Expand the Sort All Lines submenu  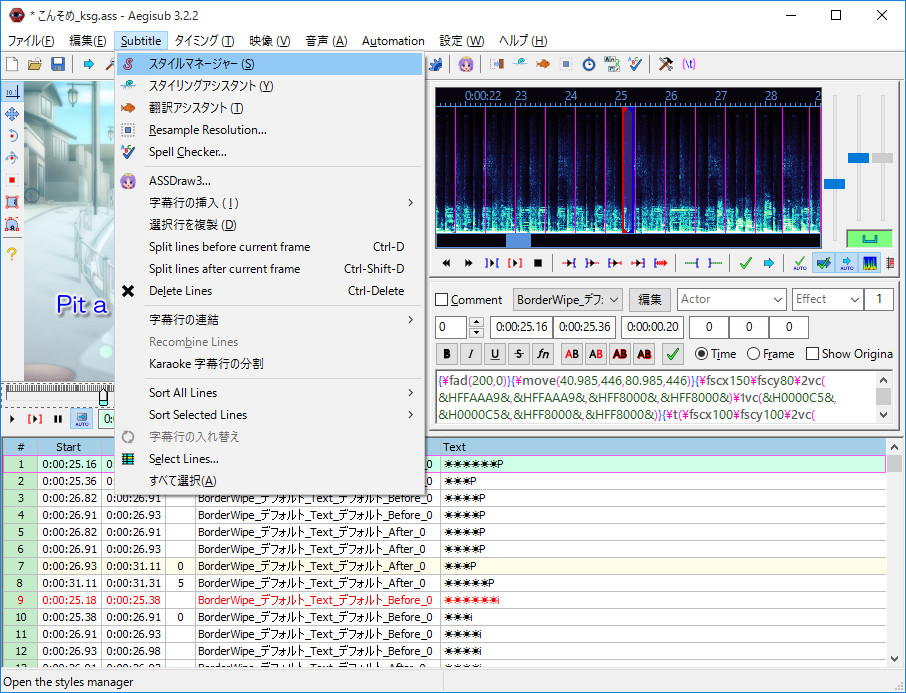269,392
